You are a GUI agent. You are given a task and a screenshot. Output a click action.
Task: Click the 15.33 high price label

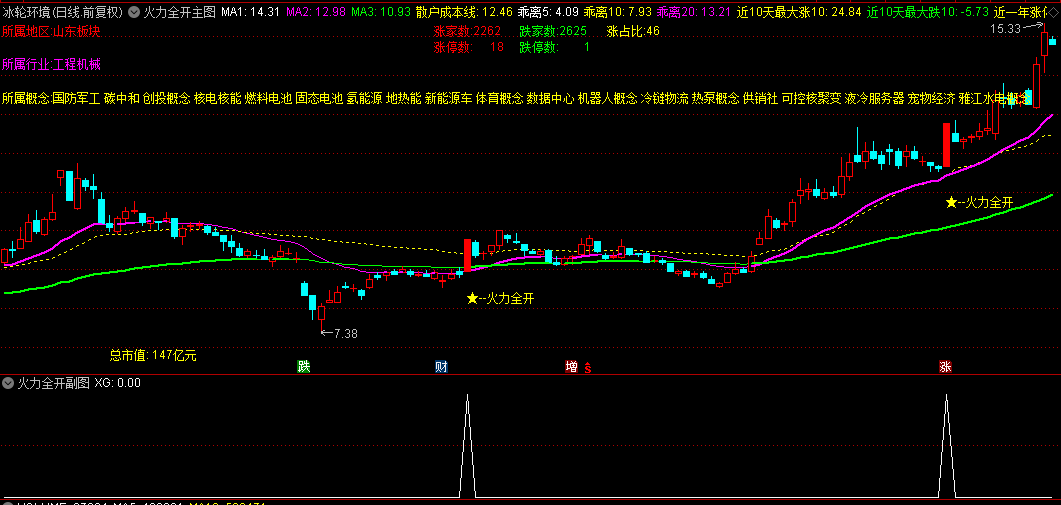pyautogui.click(x=1004, y=28)
